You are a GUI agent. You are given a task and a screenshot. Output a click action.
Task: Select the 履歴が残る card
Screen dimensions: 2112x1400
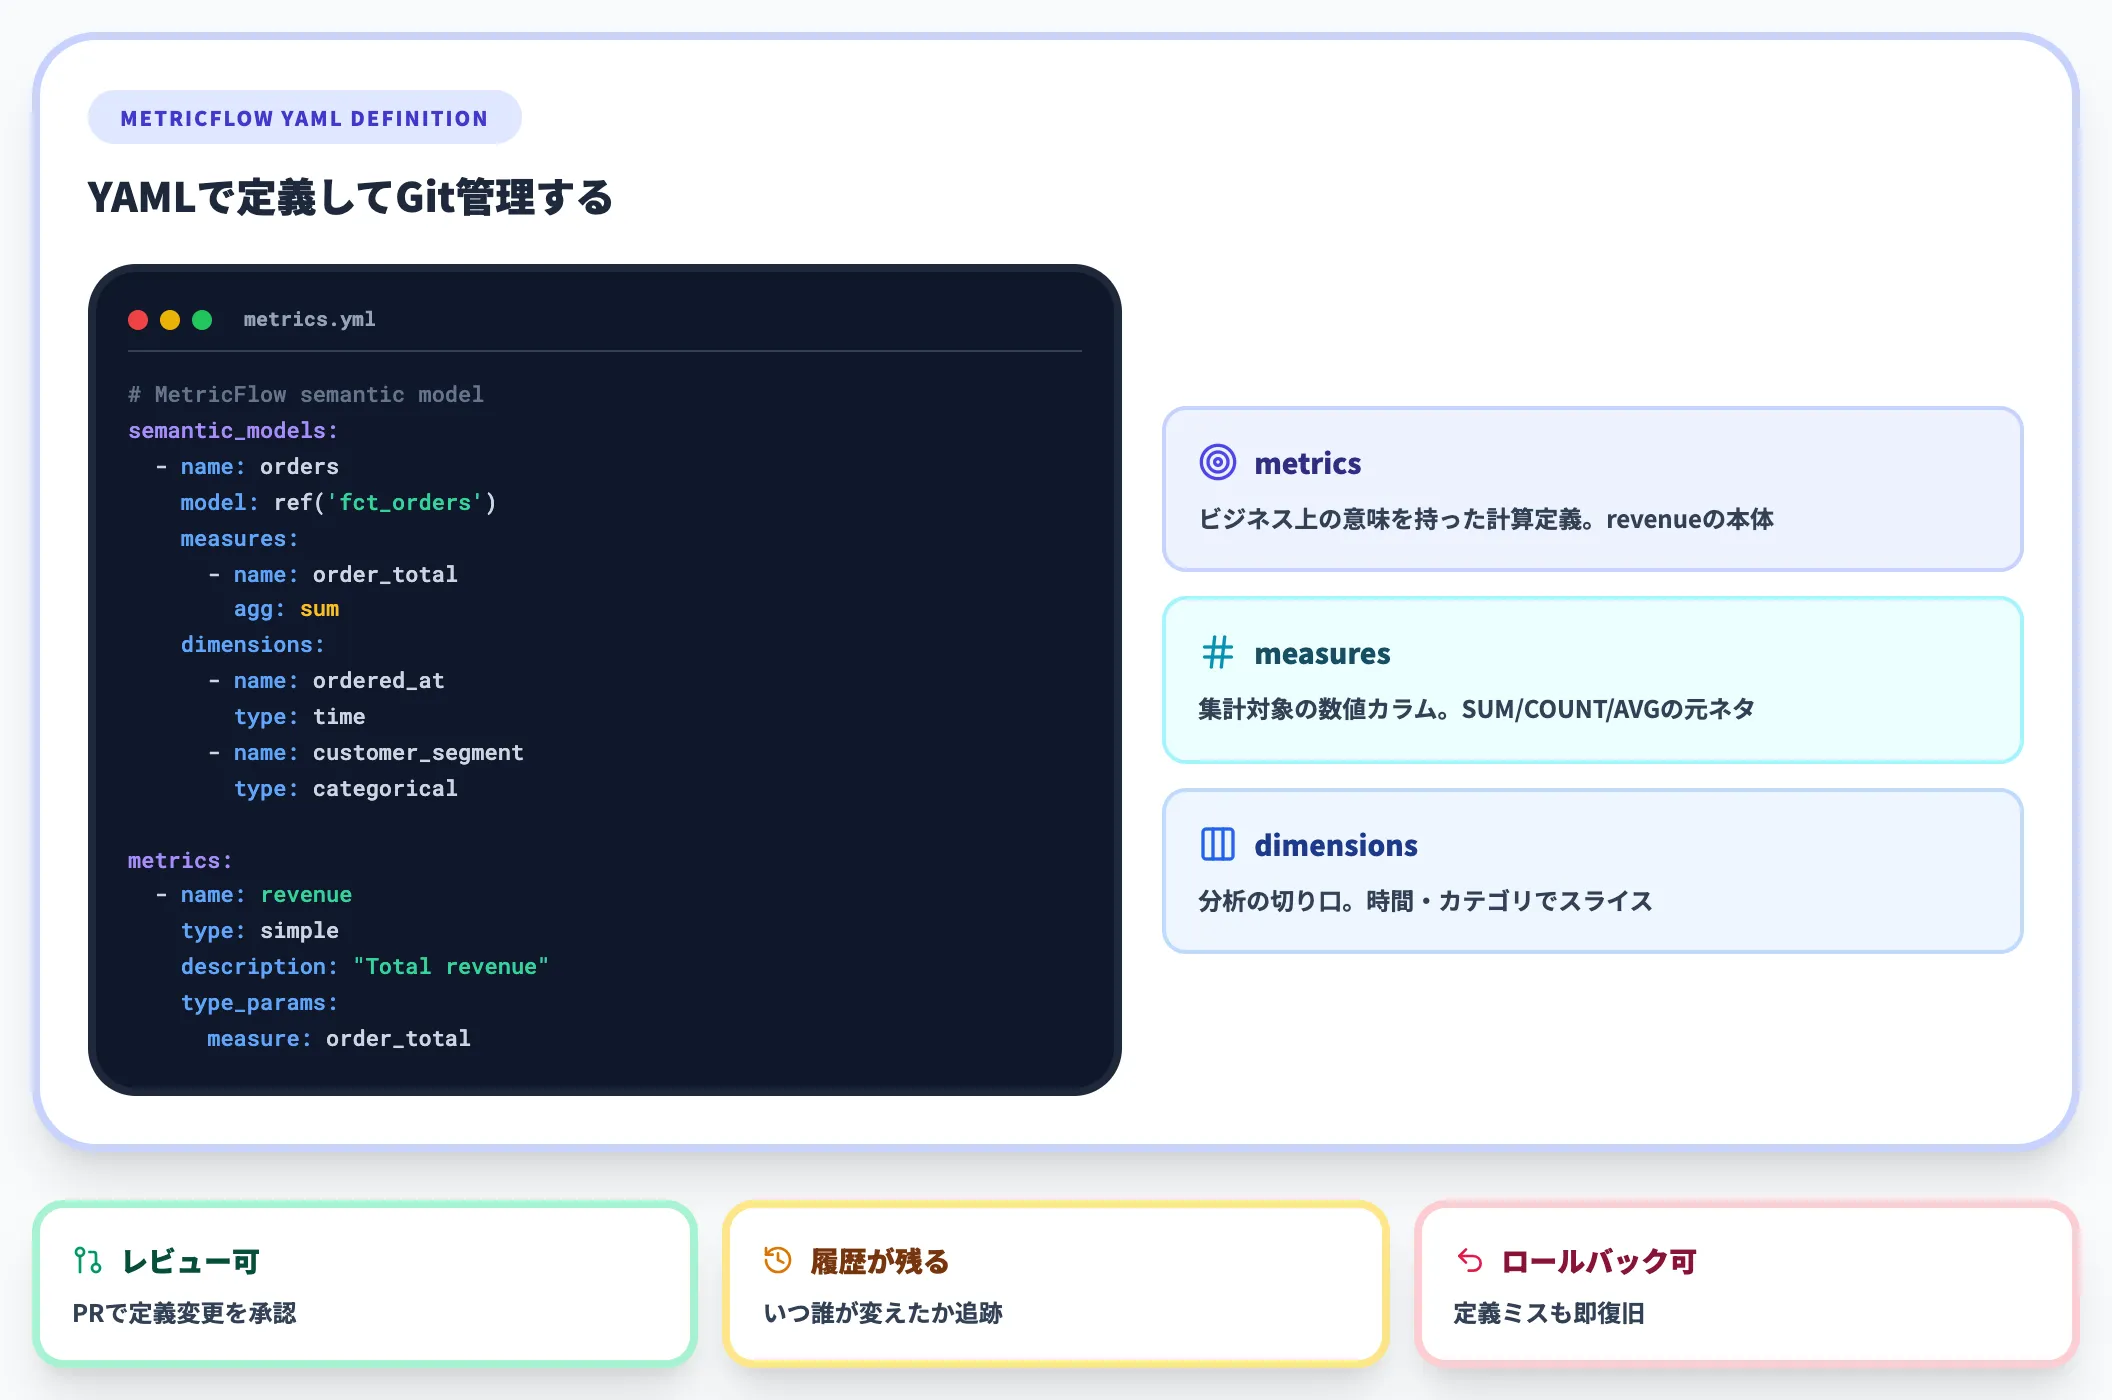[1054, 1285]
